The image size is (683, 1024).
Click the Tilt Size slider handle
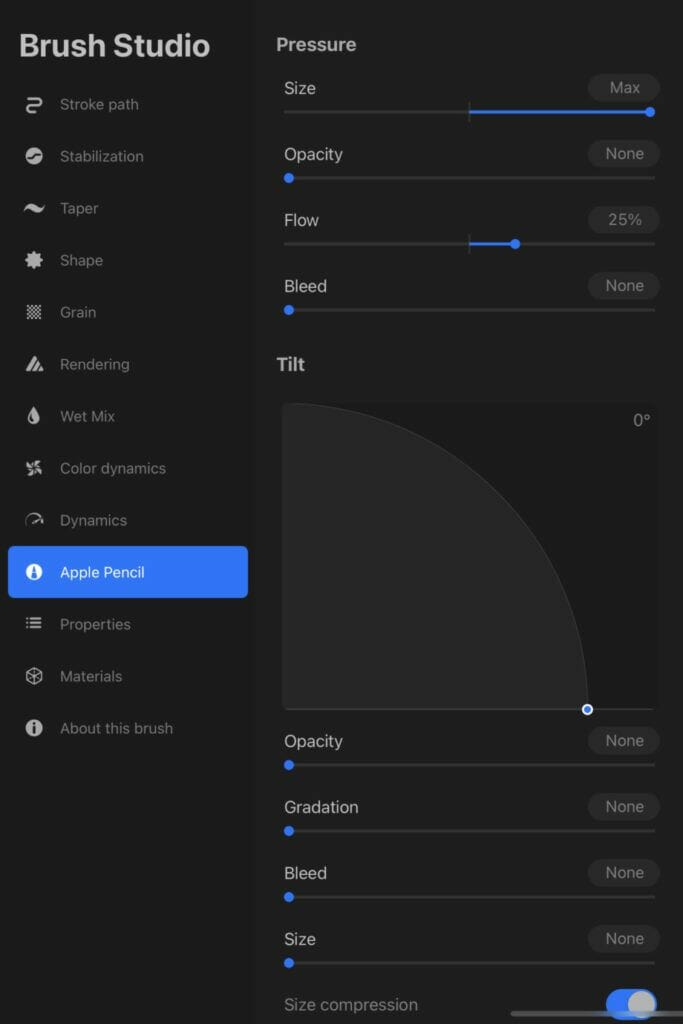tap(289, 963)
